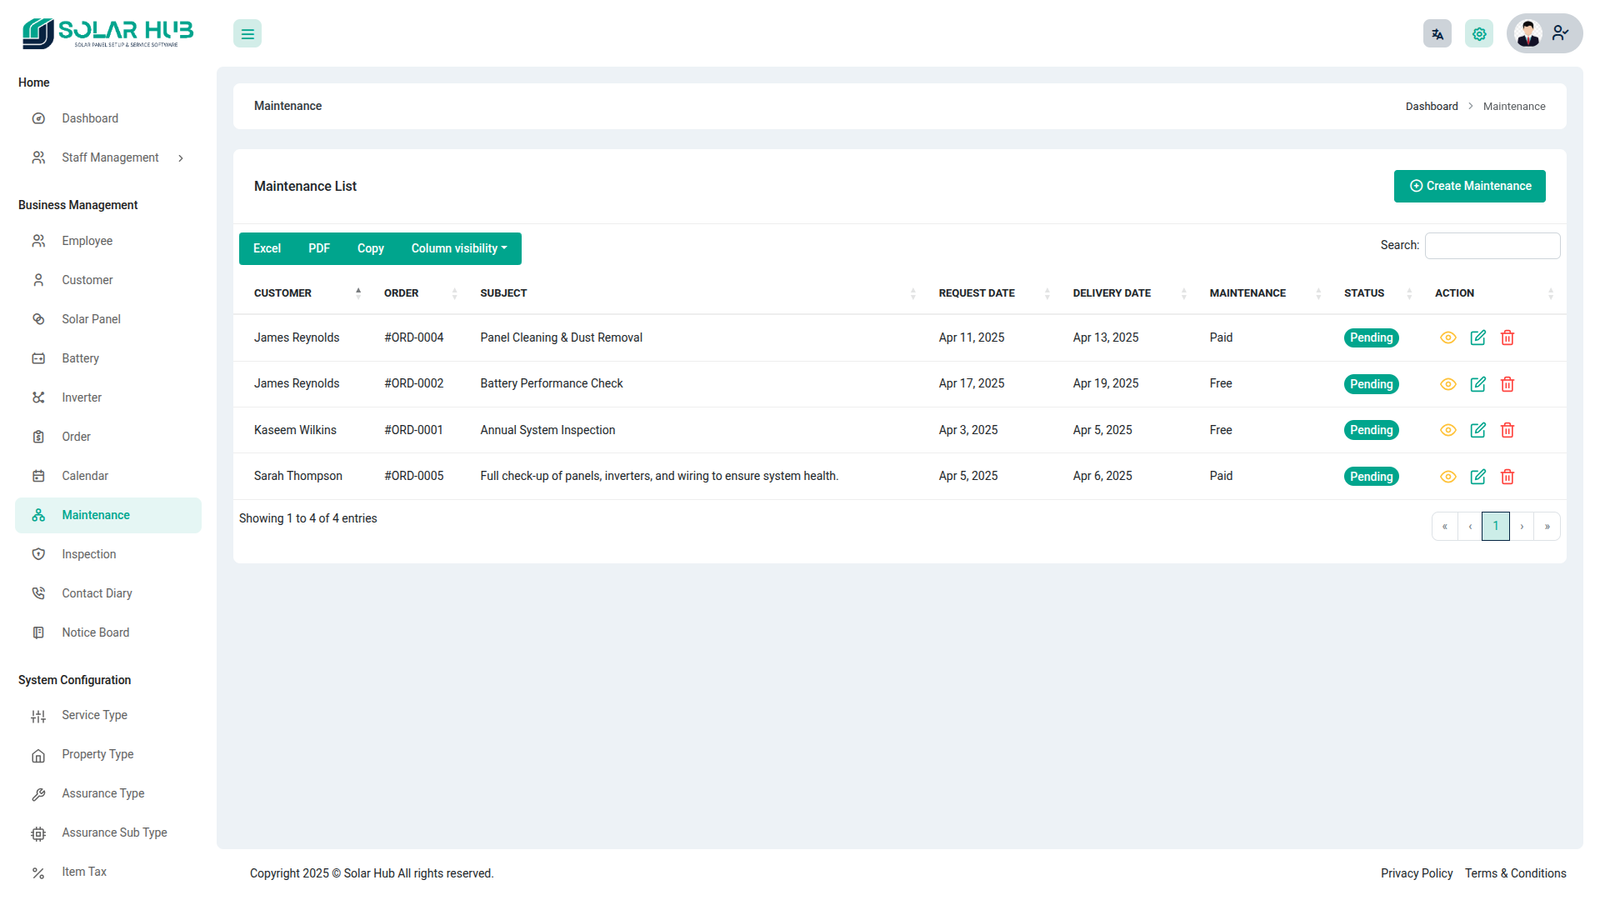Open the language translation icon
Image resolution: width=1600 pixels, height=900 pixels.
[1437, 34]
